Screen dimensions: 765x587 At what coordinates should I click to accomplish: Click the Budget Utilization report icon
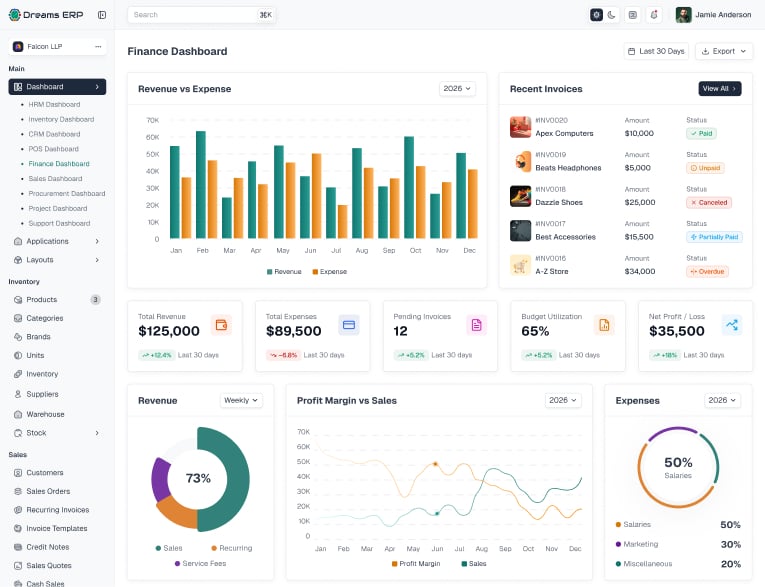point(604,325)
